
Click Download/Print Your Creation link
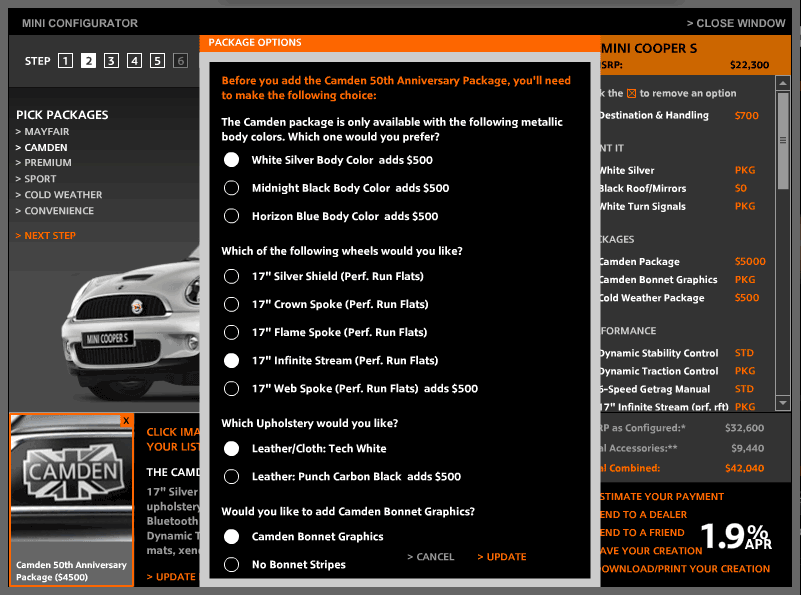click(685, 568)
